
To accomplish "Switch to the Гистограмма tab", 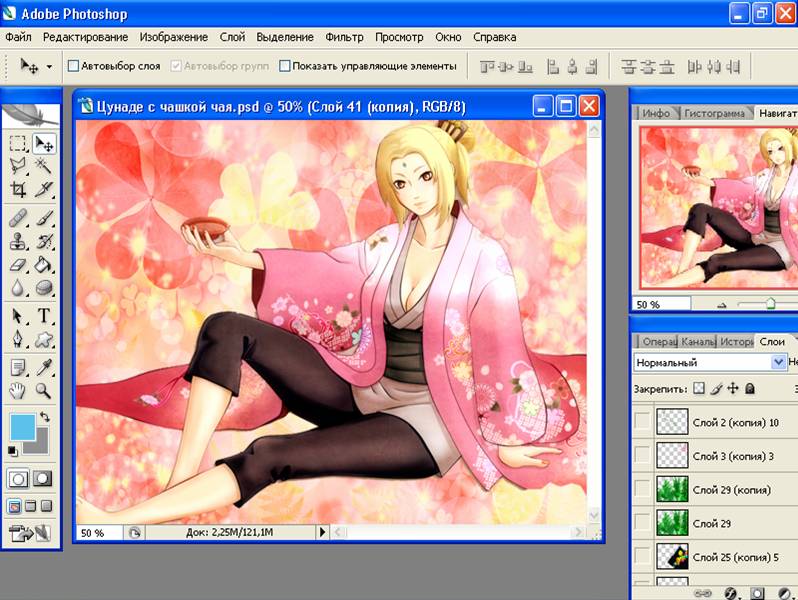I will click(714, 113).
